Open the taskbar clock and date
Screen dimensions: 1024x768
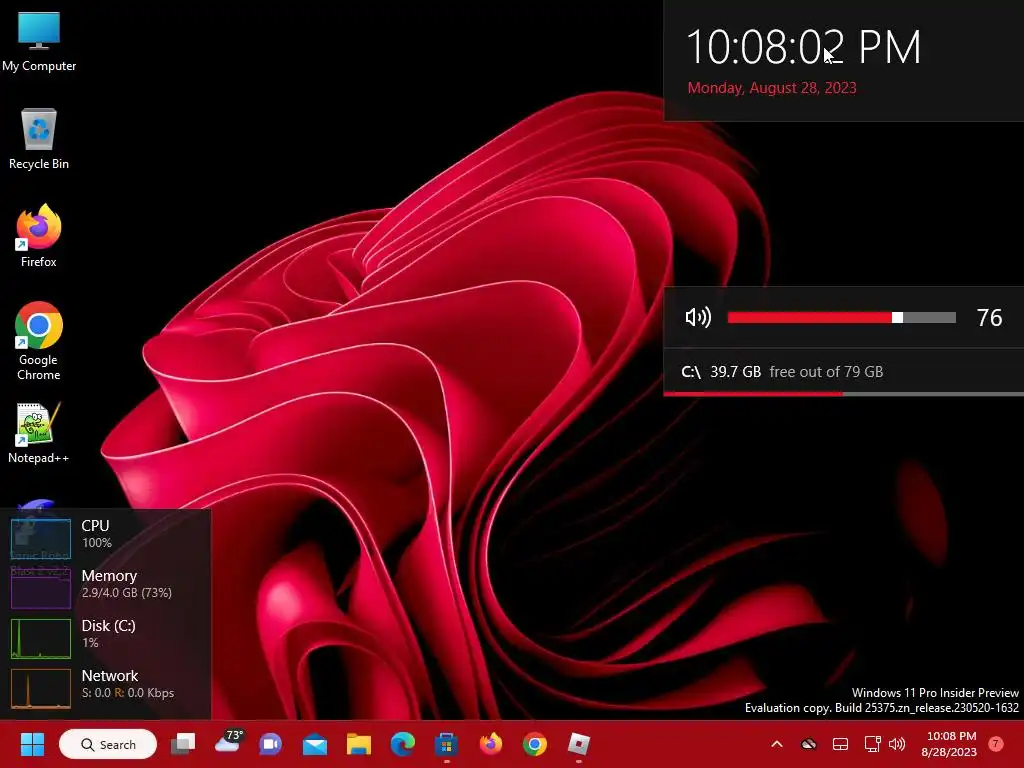[x=949, y=744]
